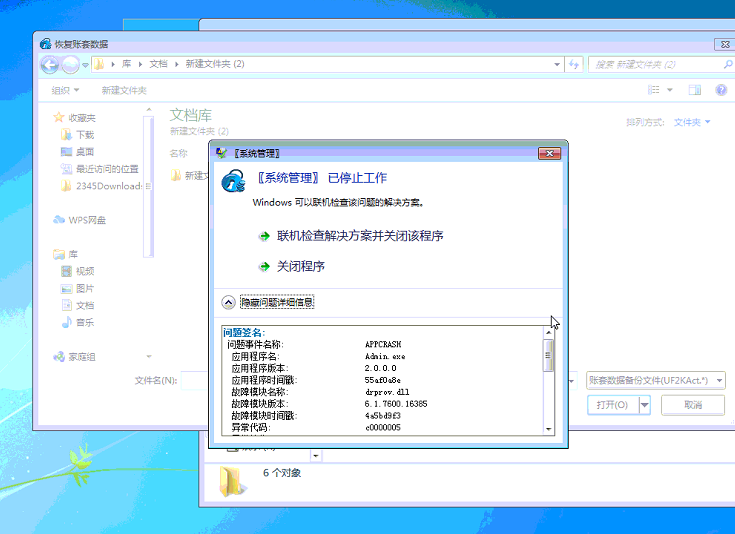The image size is (735, 534).
Task: Toggle the preview pane icon
Action: coord(695,90)
